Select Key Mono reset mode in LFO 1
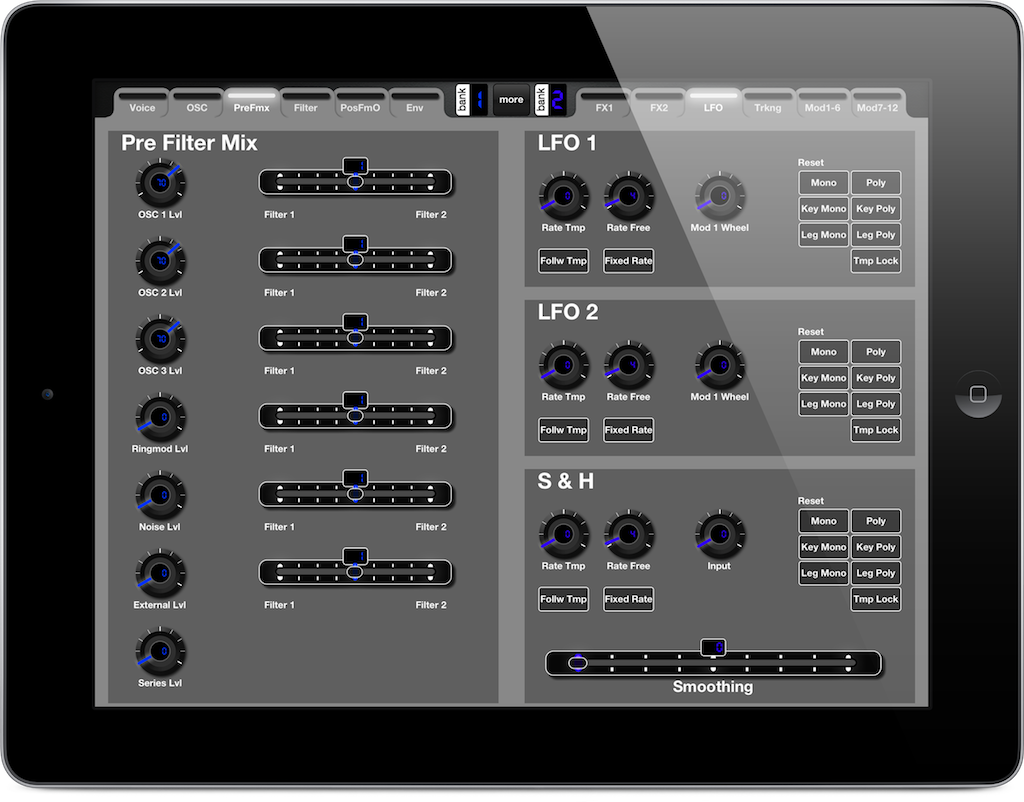1024x802 pixels. (x=822, y=208)
